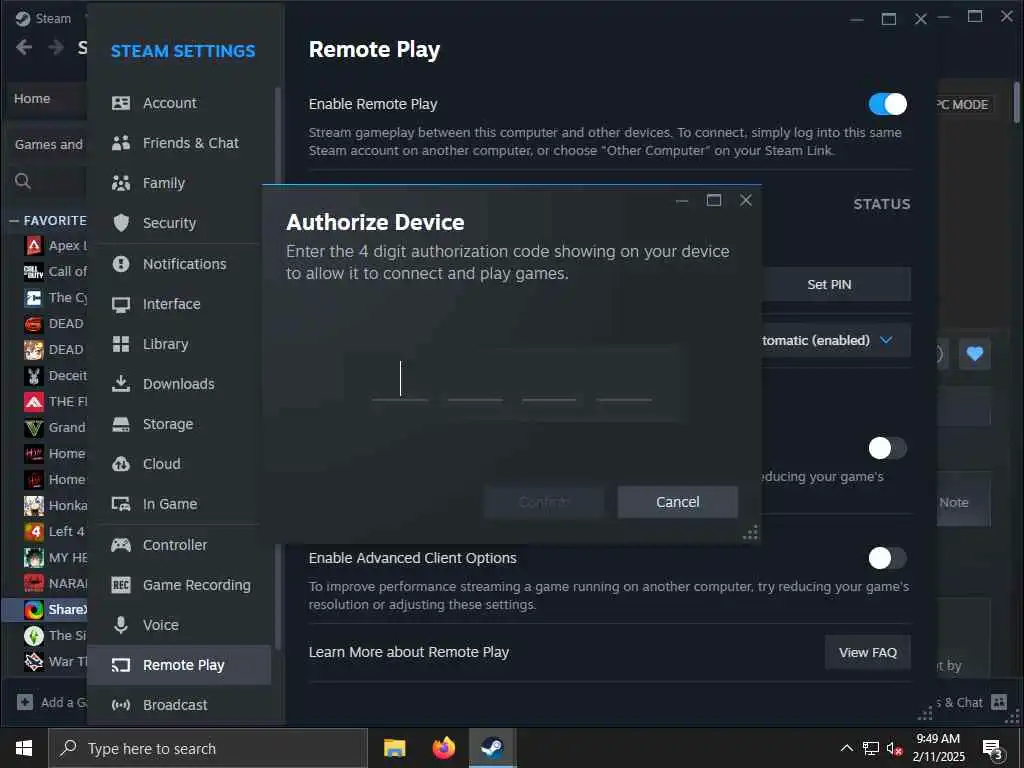The height and width of the screenshot is (768, 1024).
Task: Click the Steam back navigation arrow
Action: [24, 47]
